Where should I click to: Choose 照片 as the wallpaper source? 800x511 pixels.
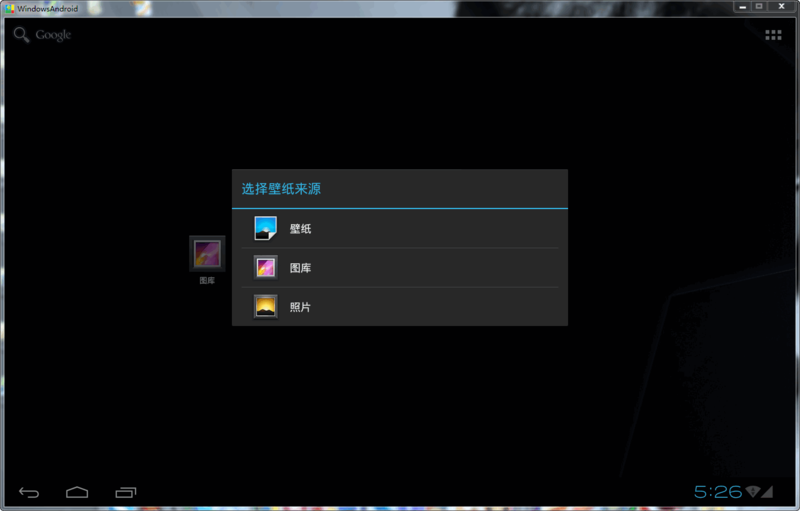[x=399, y=307]
